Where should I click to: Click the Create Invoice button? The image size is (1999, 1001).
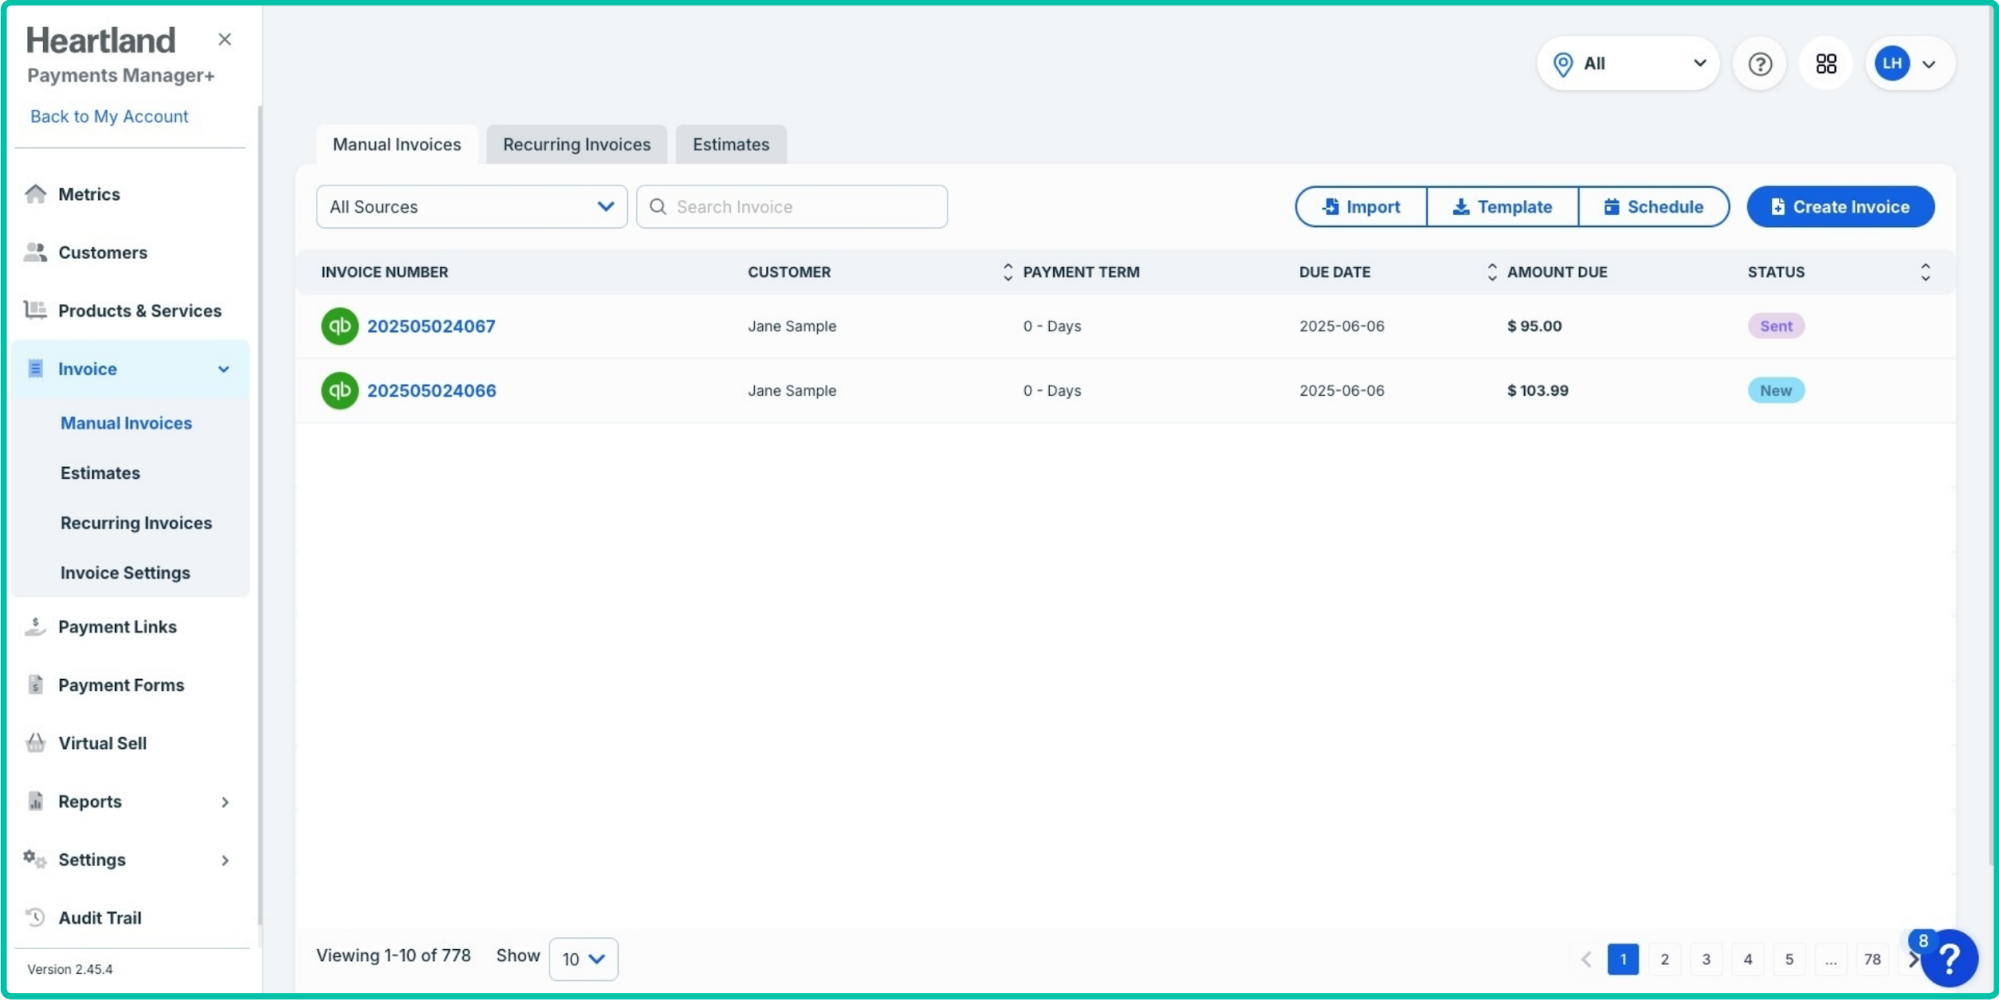[1840, 207]
